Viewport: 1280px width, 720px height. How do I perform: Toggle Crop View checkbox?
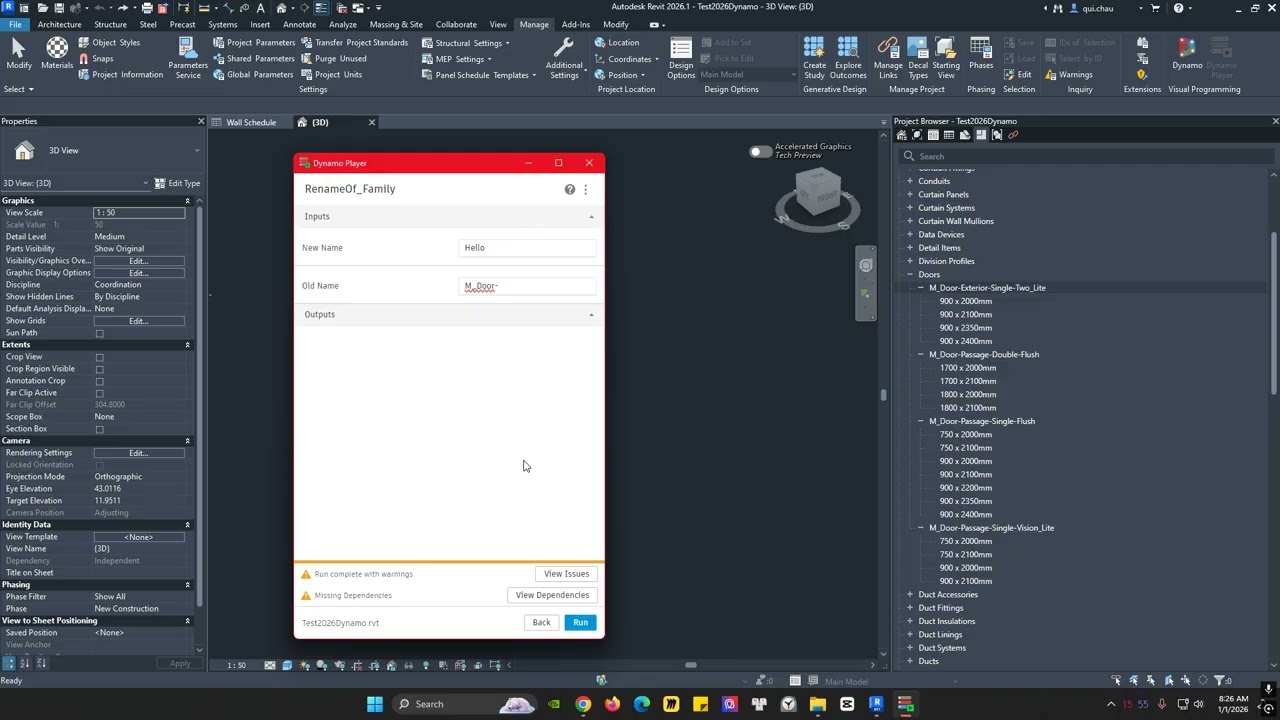pyautogui.click(x=99, y=357)
